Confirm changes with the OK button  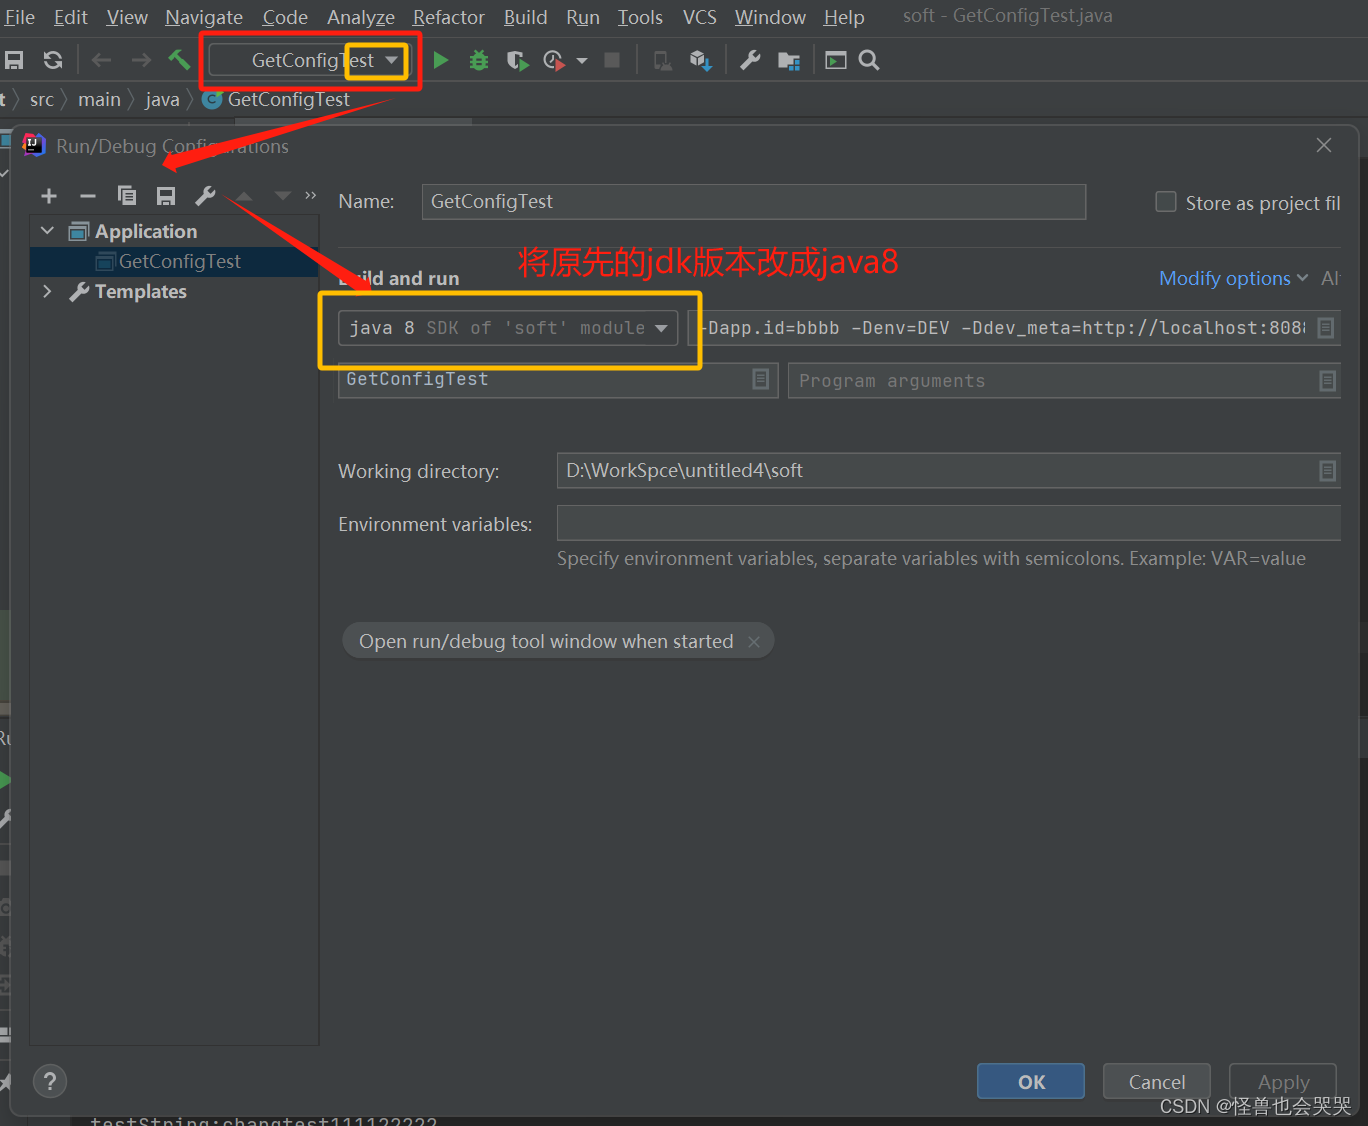pos(1030,1081)
